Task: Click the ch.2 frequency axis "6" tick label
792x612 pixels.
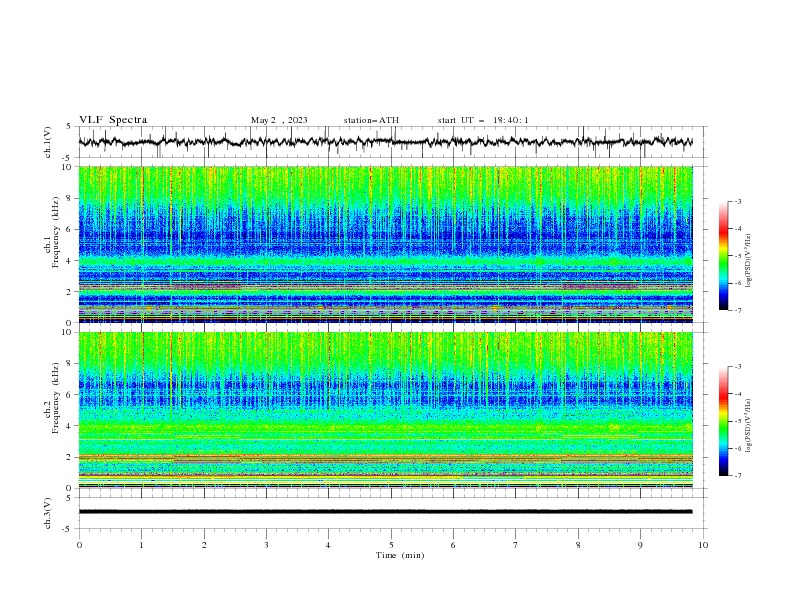Action: coord(71,395)
